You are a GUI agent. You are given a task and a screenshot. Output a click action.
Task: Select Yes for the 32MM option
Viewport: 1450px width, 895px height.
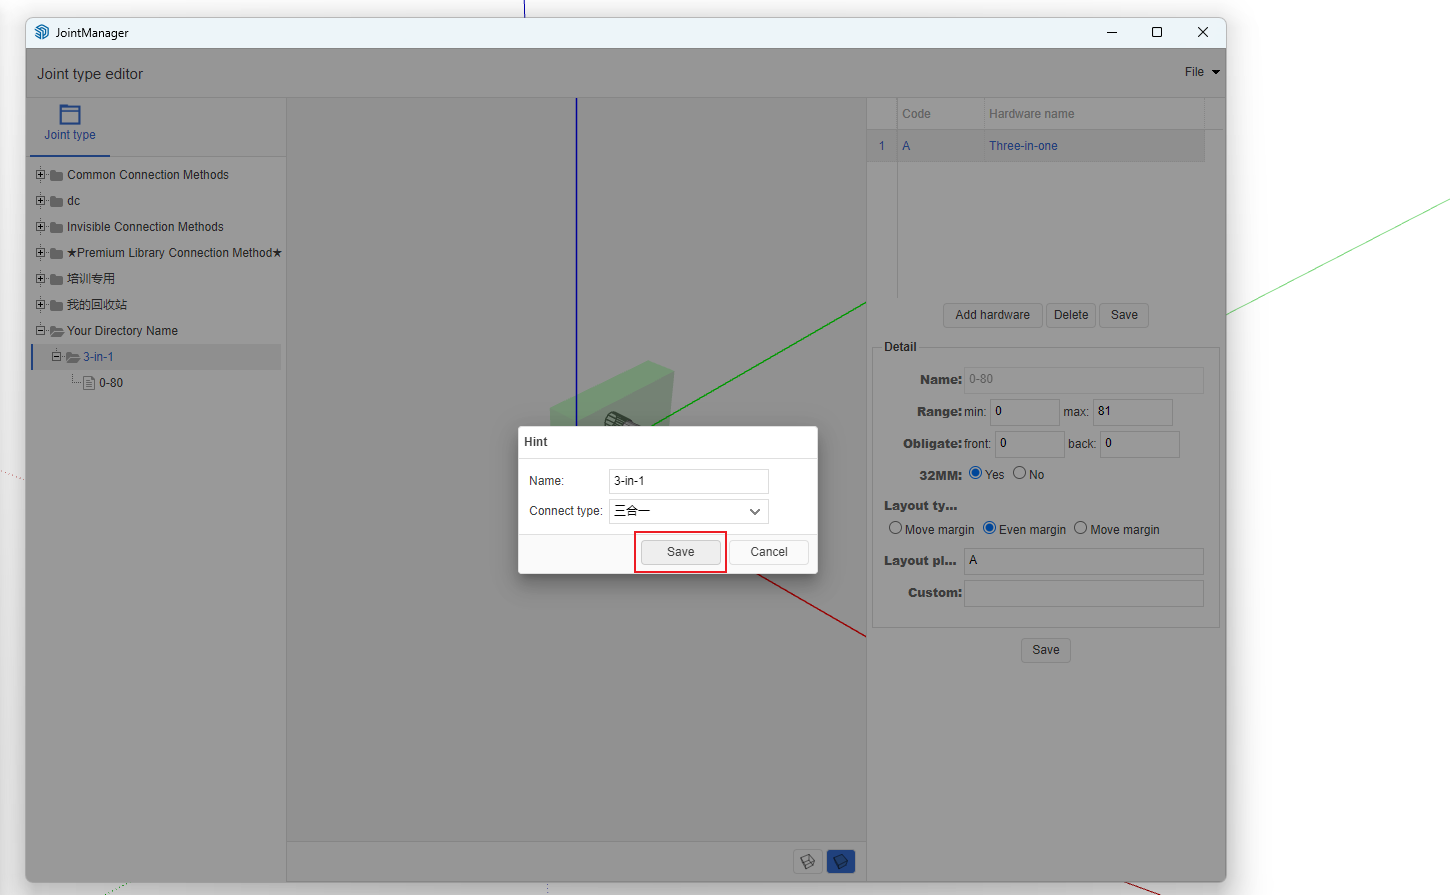click(976, 473)
